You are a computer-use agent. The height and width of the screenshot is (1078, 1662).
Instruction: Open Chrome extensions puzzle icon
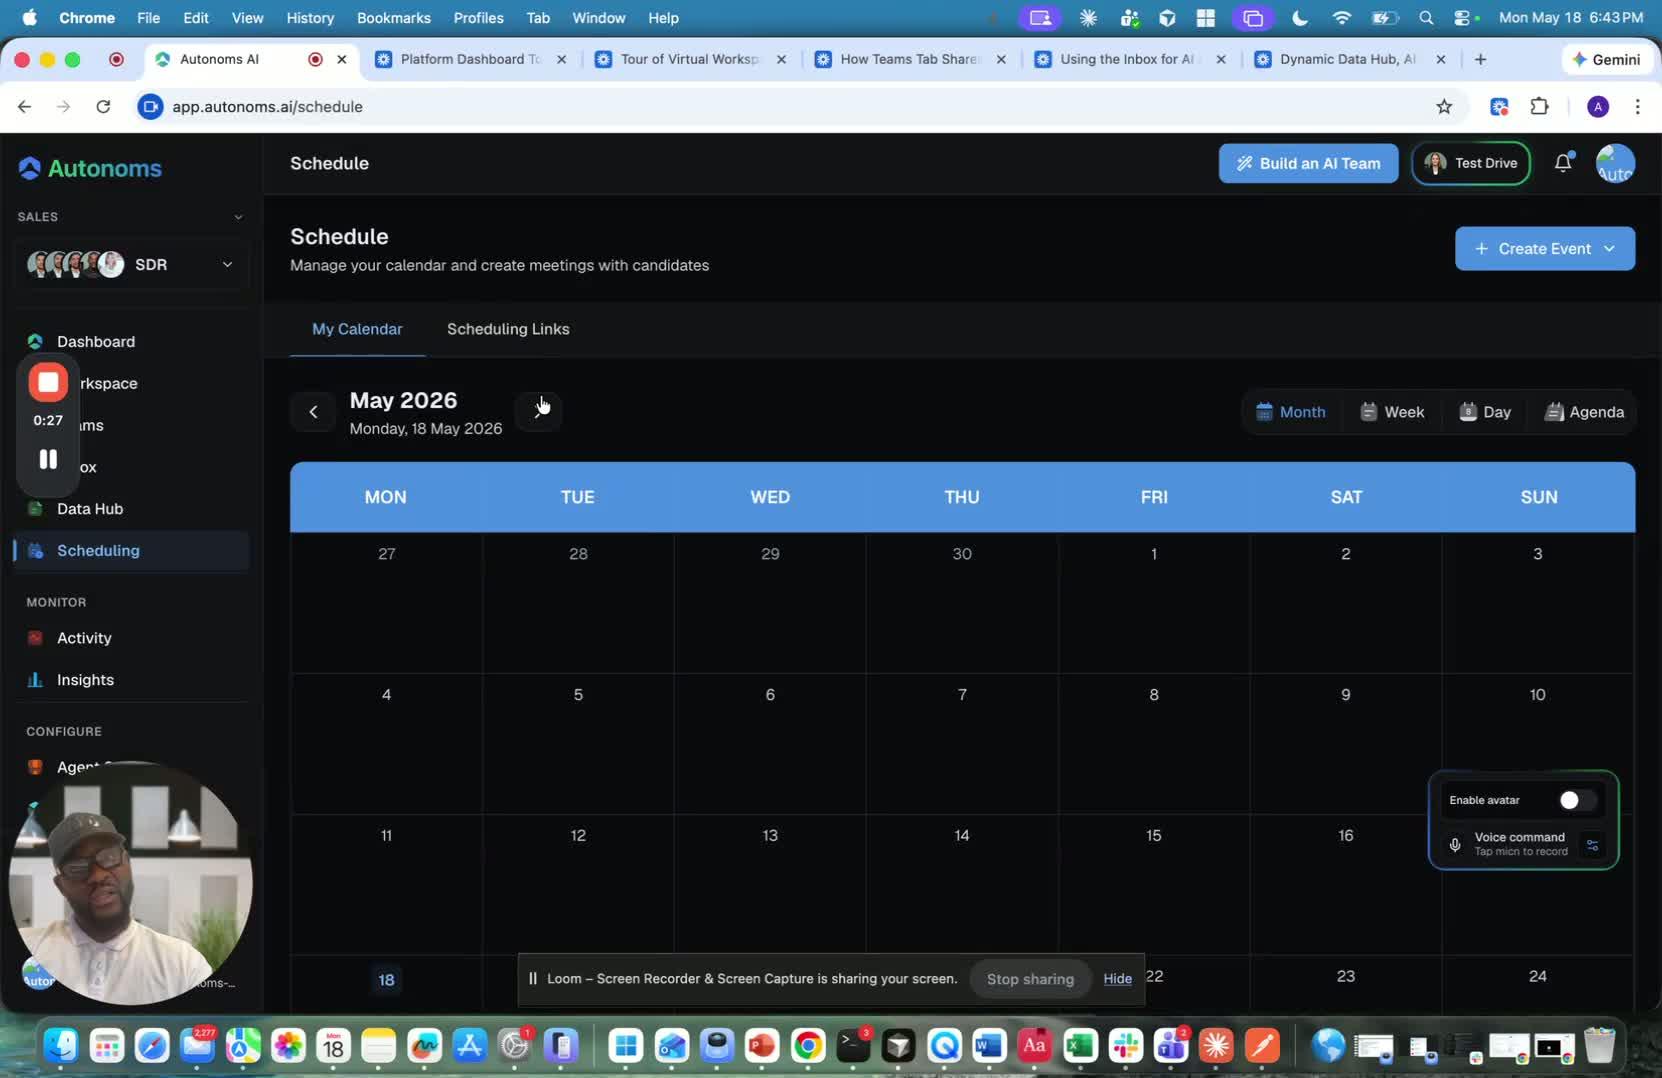1540,107
